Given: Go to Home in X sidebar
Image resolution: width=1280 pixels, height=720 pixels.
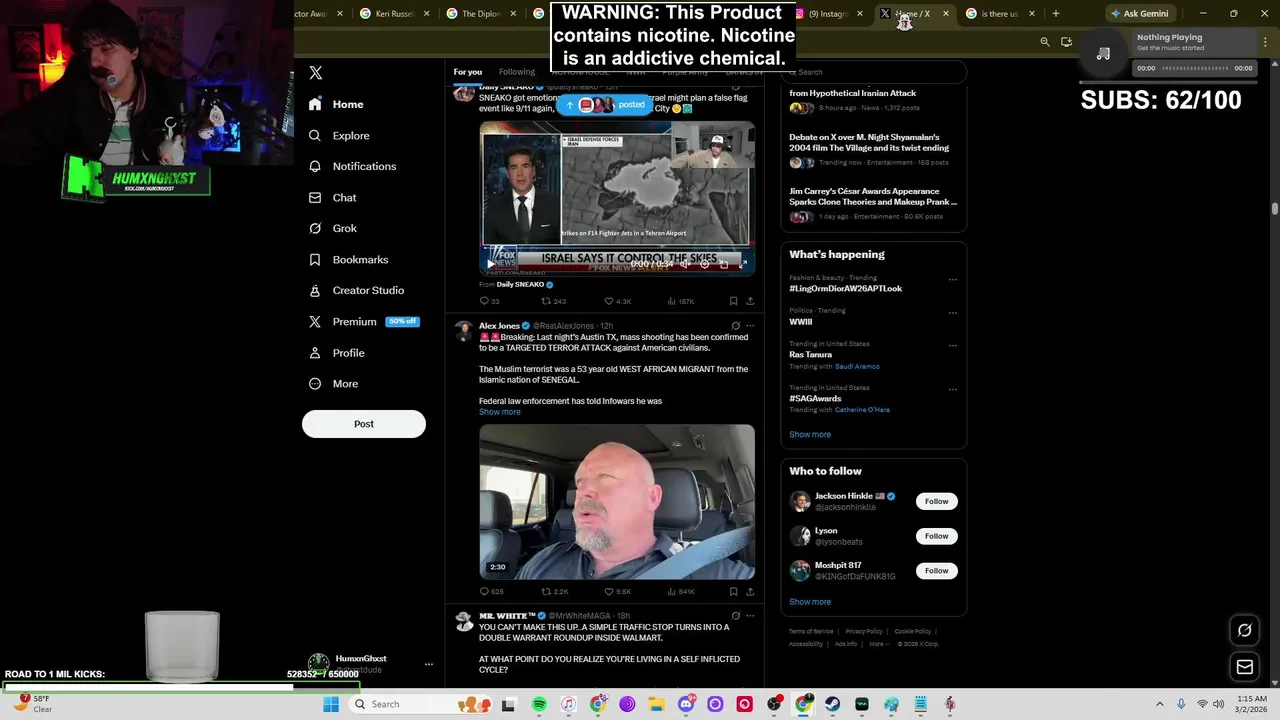Looking at the screenshot, I should 336,104.
